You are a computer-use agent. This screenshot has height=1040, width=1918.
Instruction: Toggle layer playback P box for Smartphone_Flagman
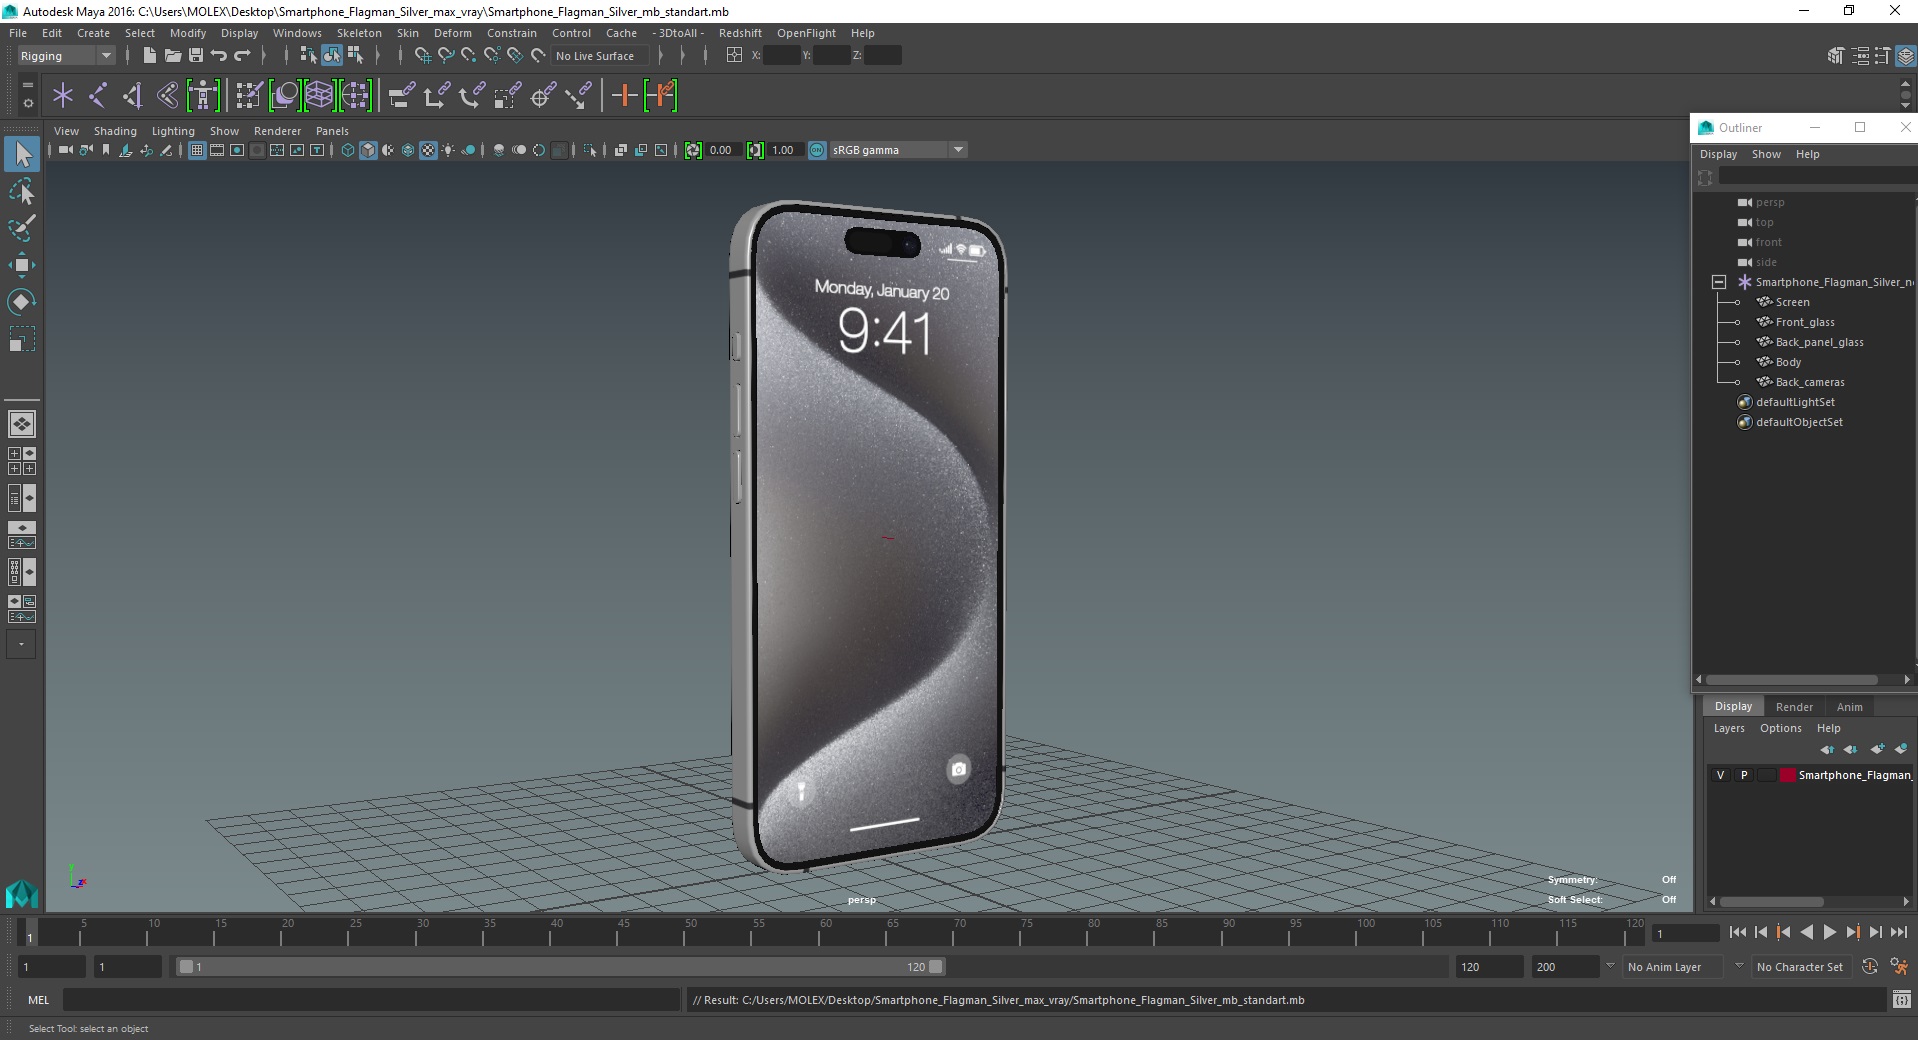point(1745,775)
